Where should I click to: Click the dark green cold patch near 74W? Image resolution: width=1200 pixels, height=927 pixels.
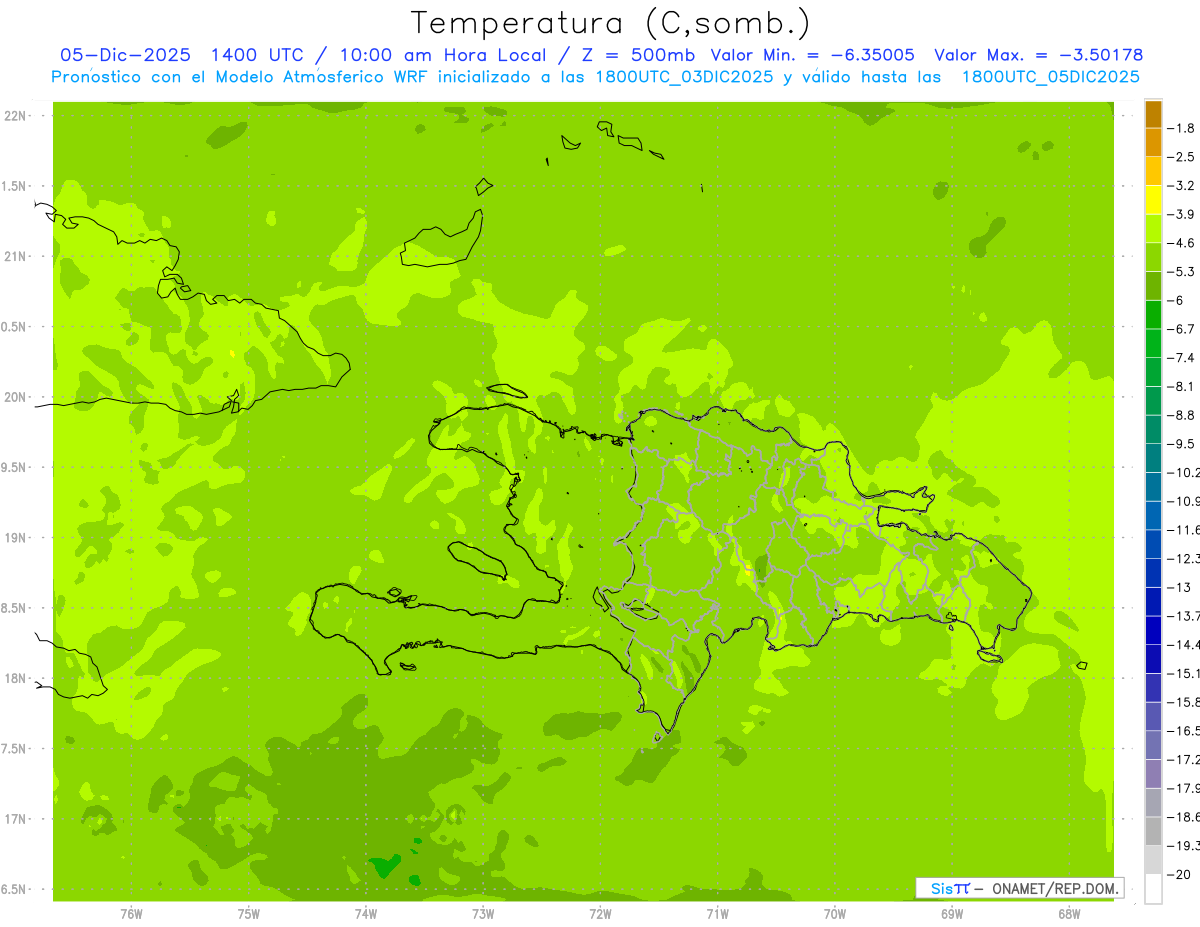(x=384, y=865)
